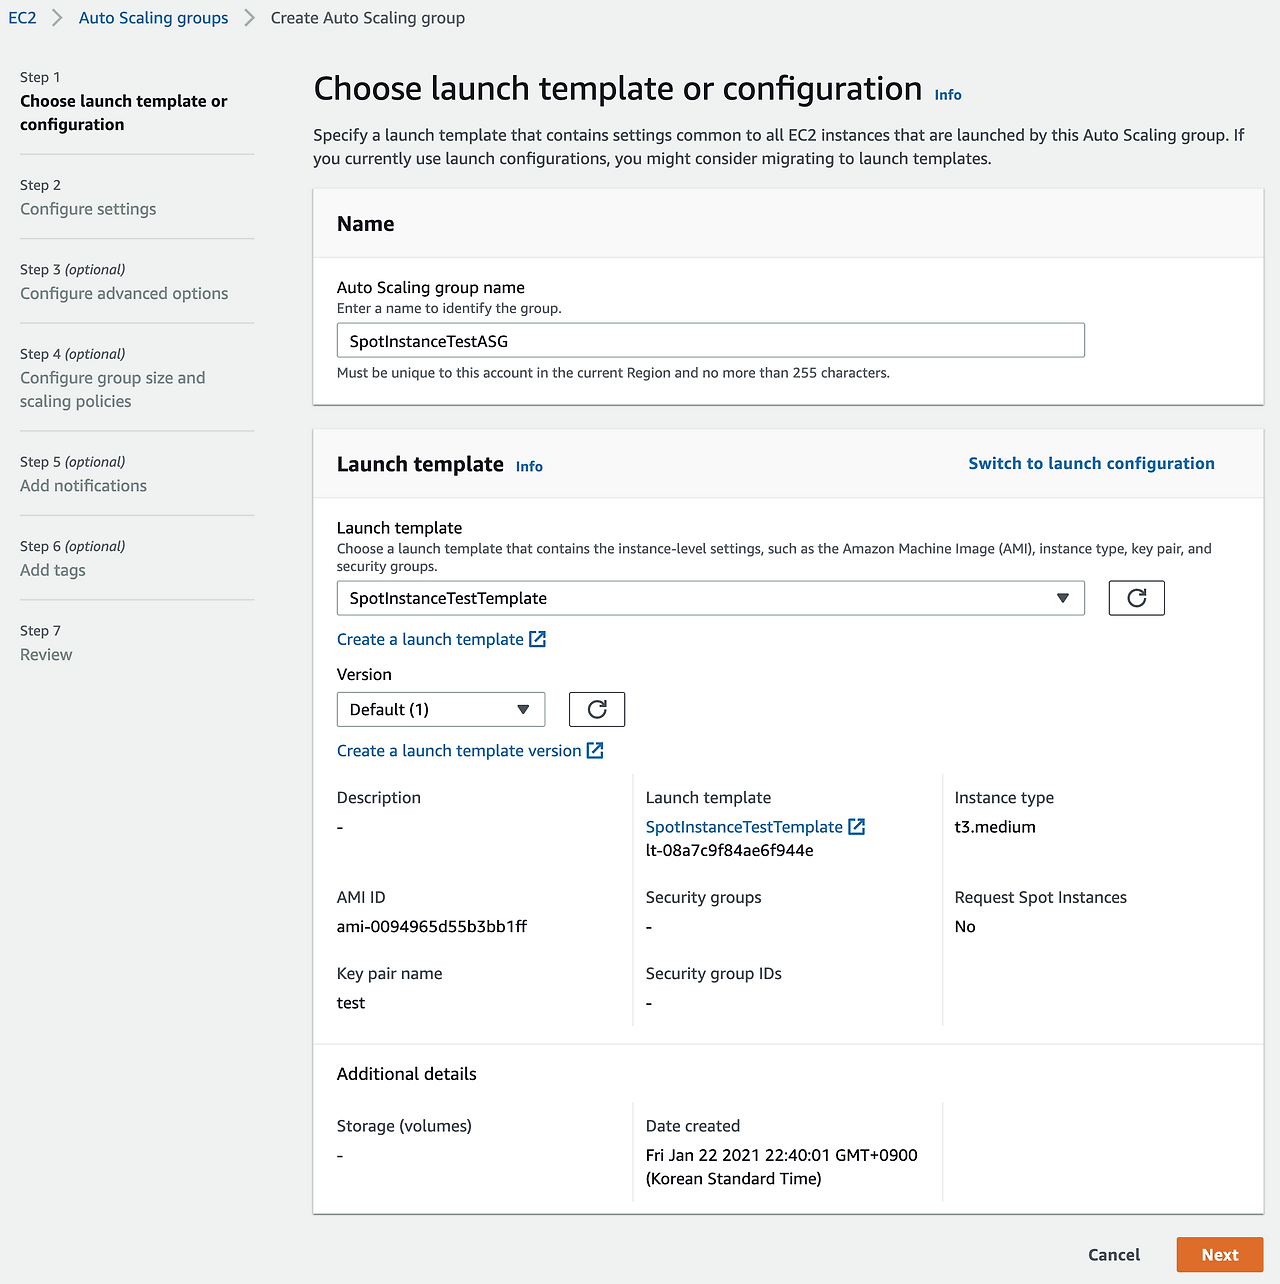Open the SpotInstanceTestTemplate launch template dropdown
This screenshot has width=1280, height=1284.
[710, 598]
